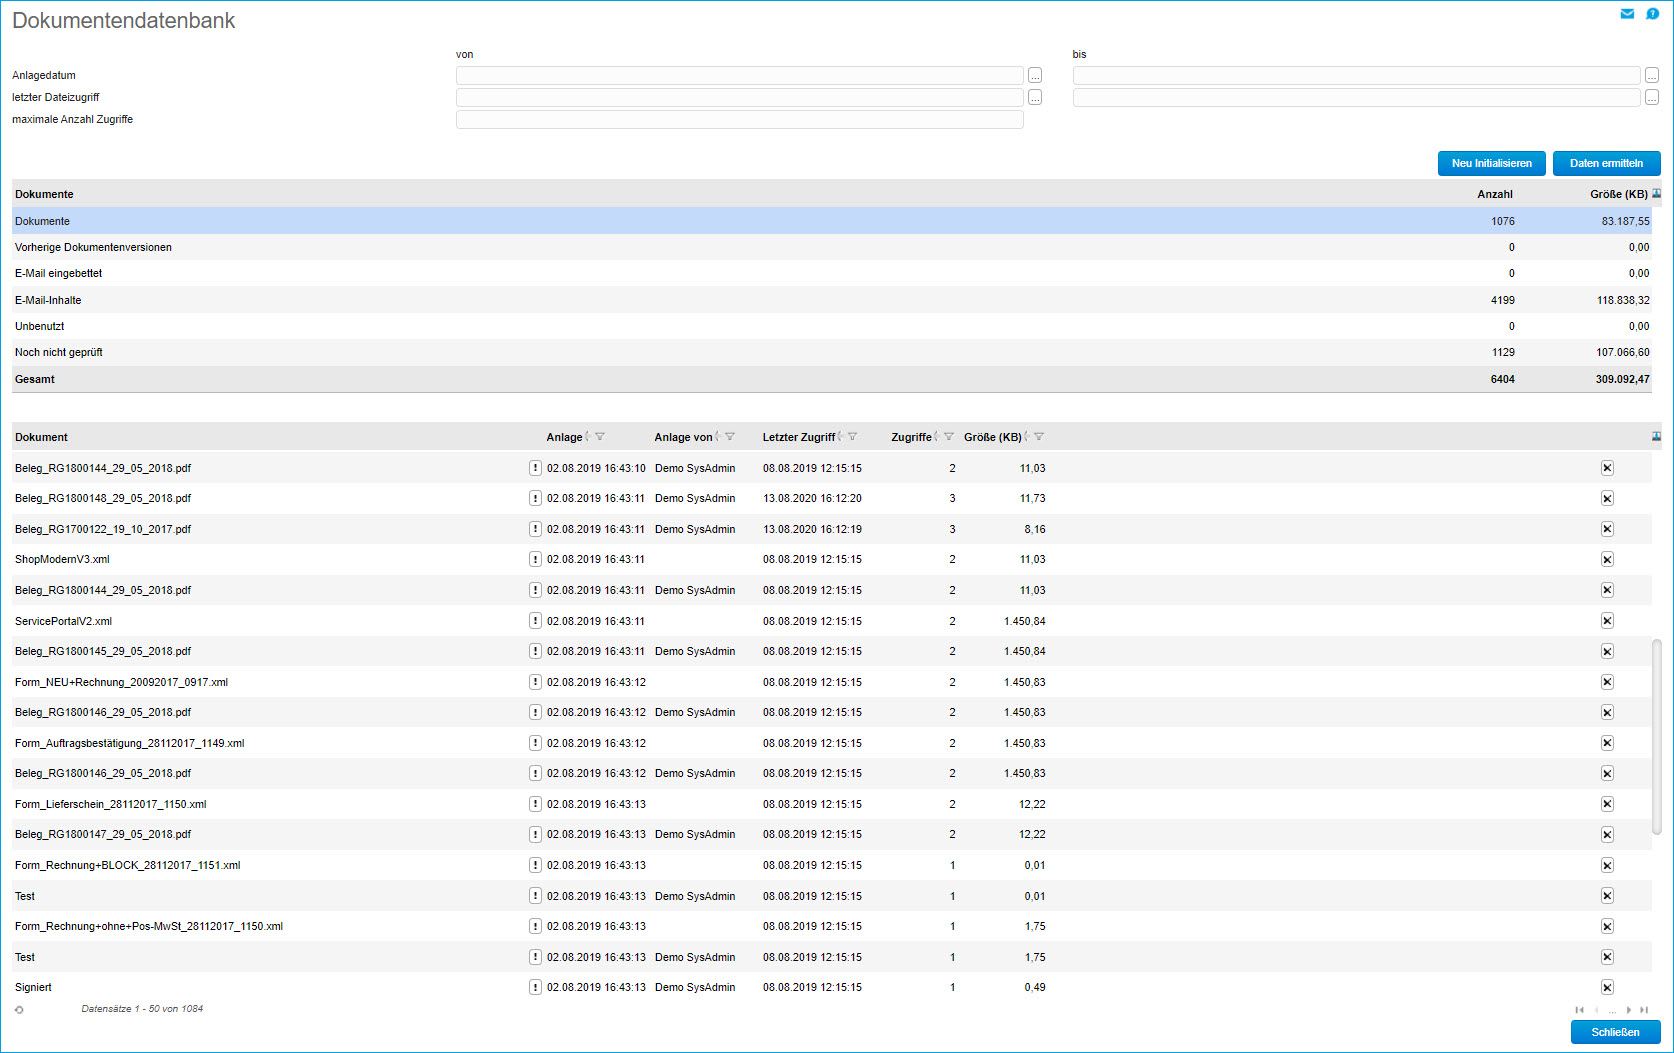Open the Anlage von column filter
Screen dimensions: 1674x1053
730,437
